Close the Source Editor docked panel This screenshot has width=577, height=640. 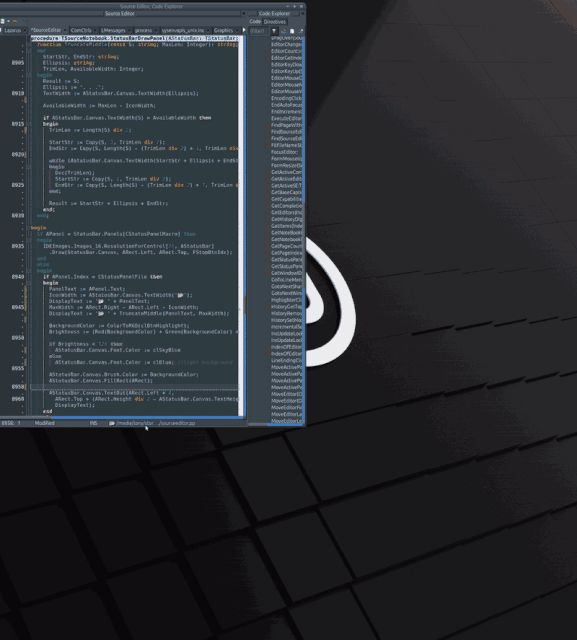(244, 13)
